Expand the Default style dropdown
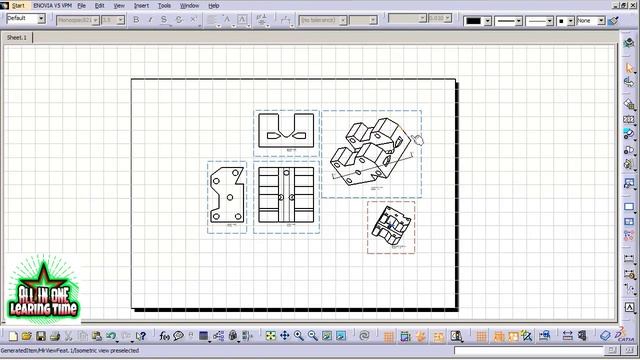 (x=41, y=18)
